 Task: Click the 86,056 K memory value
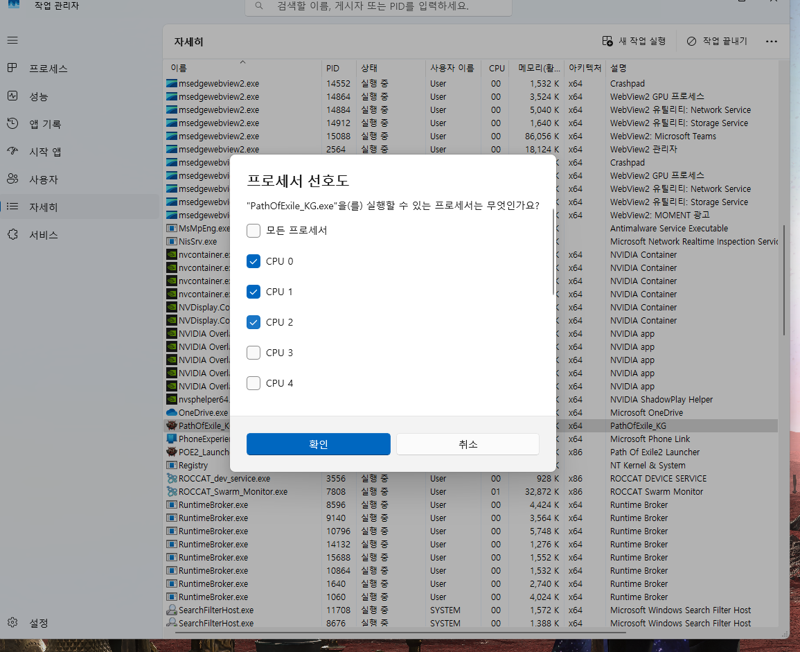(542, 136)
